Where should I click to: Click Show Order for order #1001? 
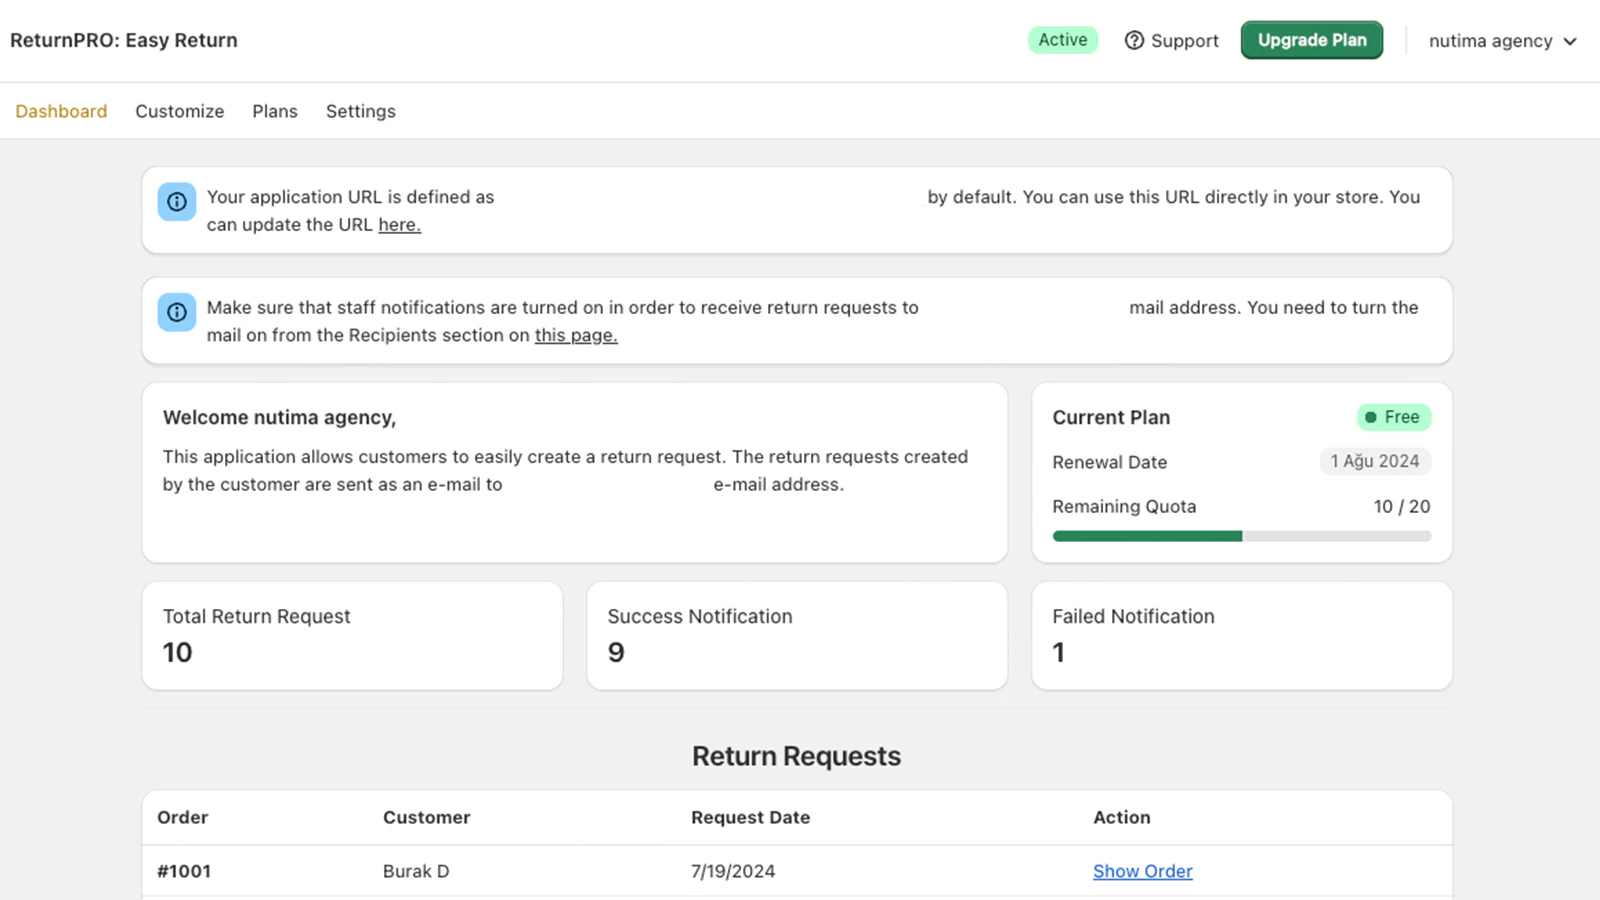click(1143, 871)
